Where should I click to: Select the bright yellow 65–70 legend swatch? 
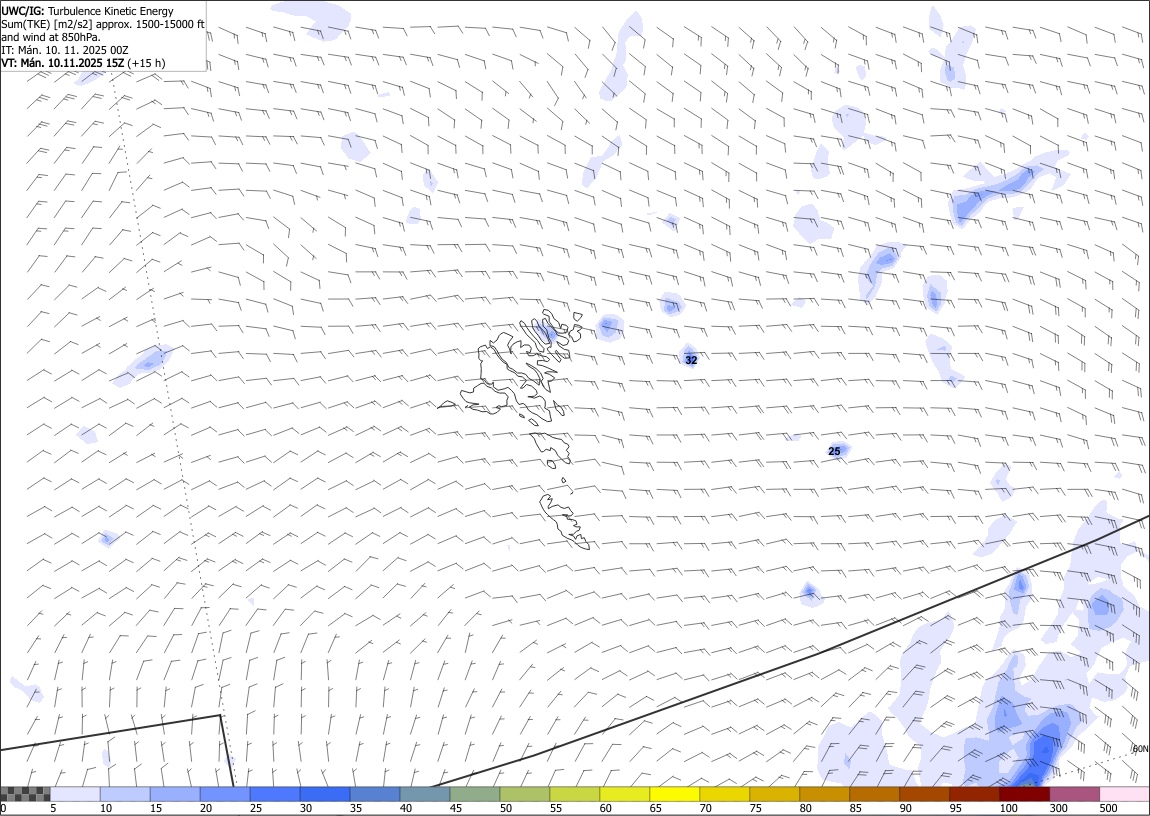pos(675,794)
